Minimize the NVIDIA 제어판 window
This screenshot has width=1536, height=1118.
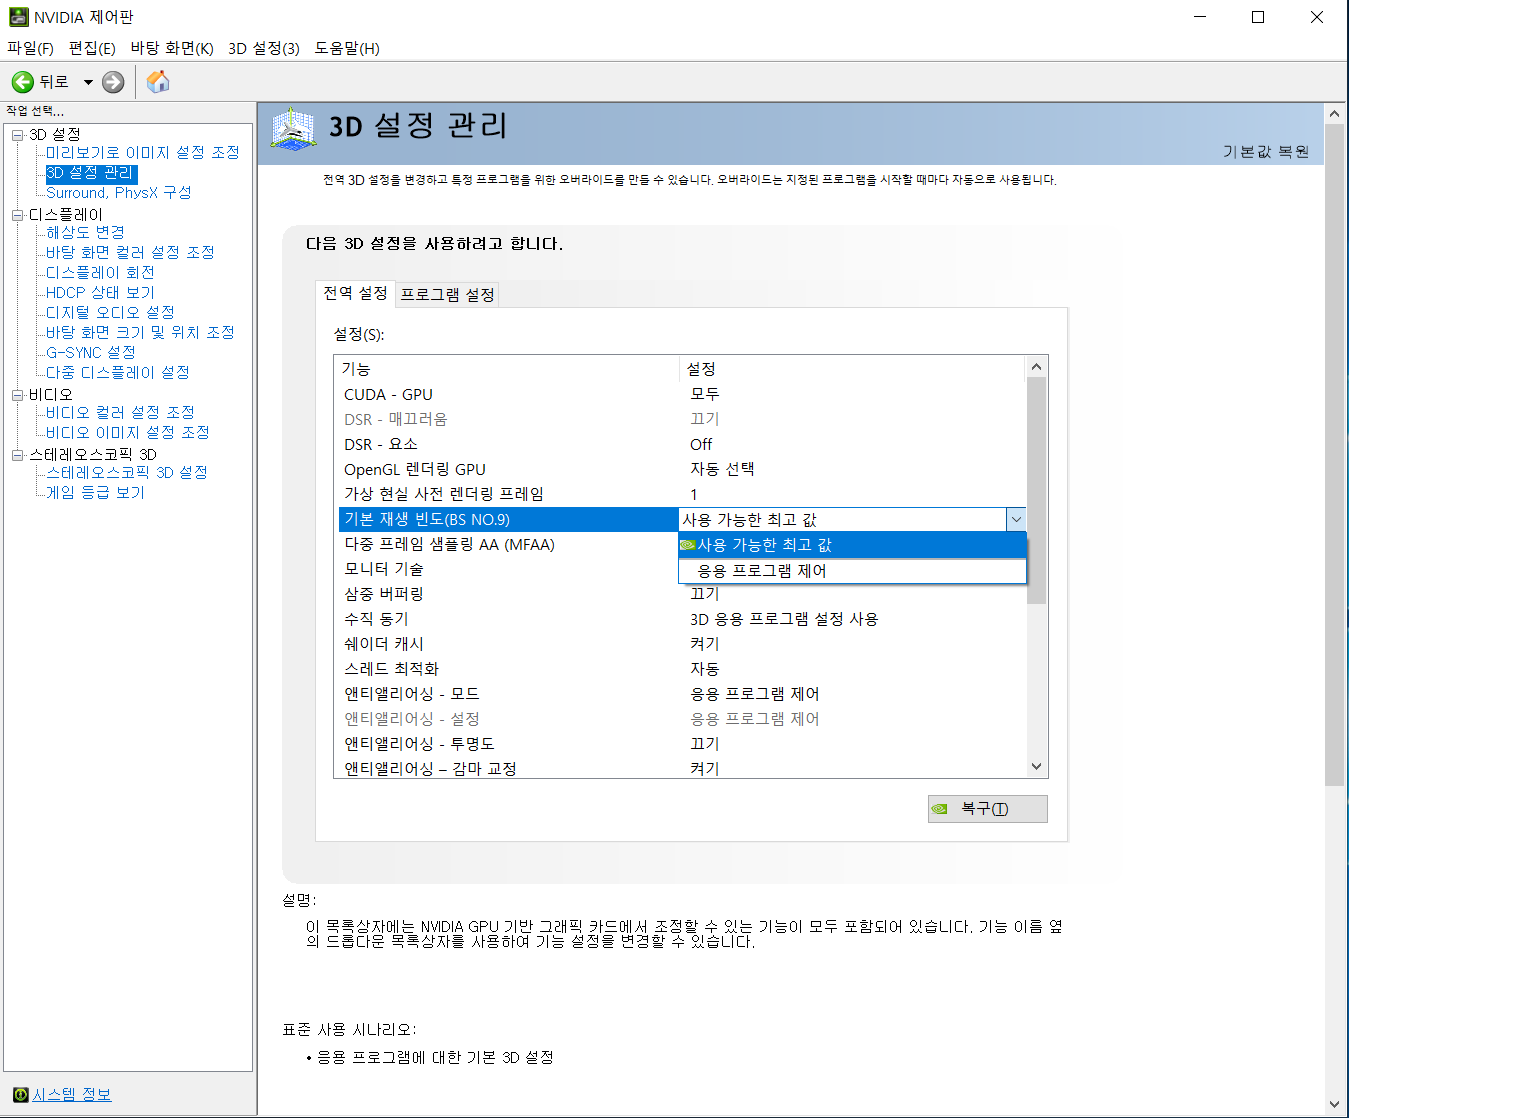(x=1200, y=17)
